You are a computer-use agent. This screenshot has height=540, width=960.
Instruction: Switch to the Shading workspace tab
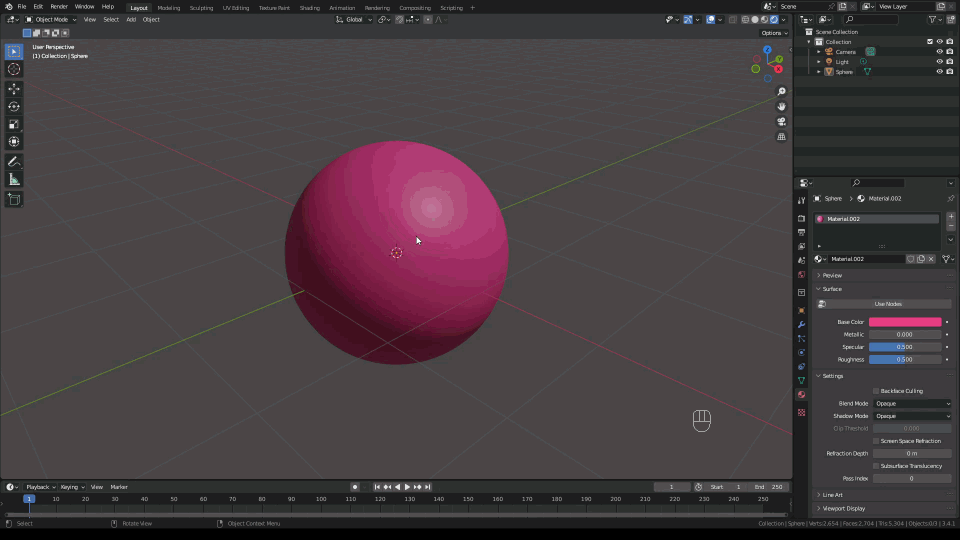pyautogui.click(x=309, y=7)
